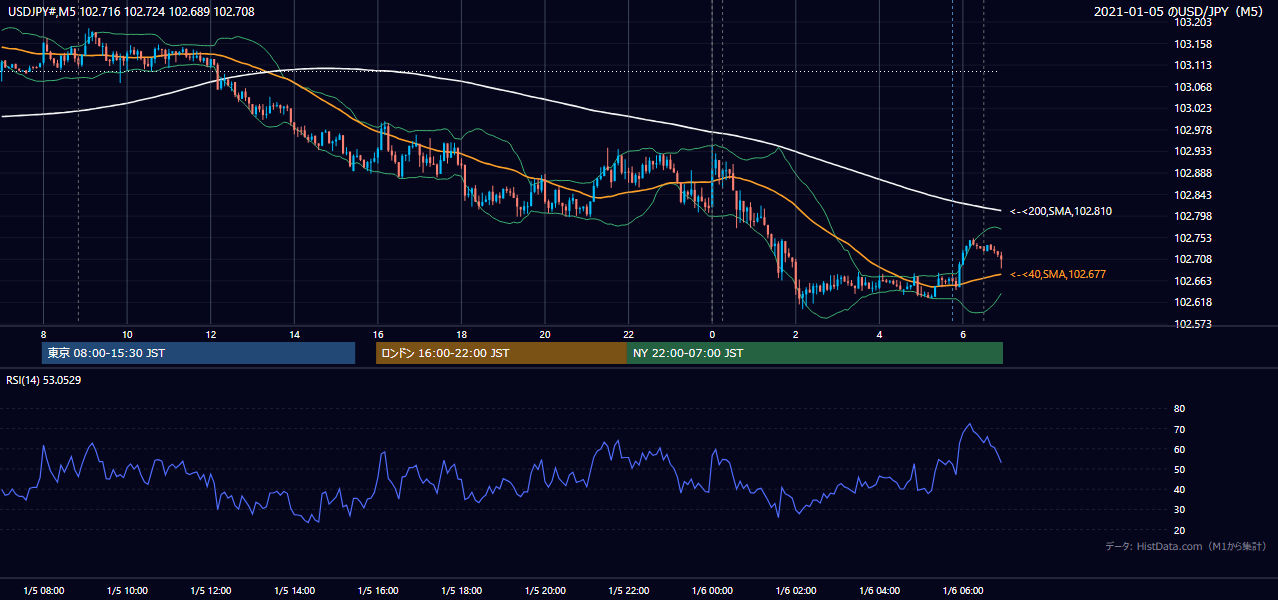Viewport: 1278px width, 600px height.
Task: Click the hour 4 tick under price chart
Action: click(879, 334)
